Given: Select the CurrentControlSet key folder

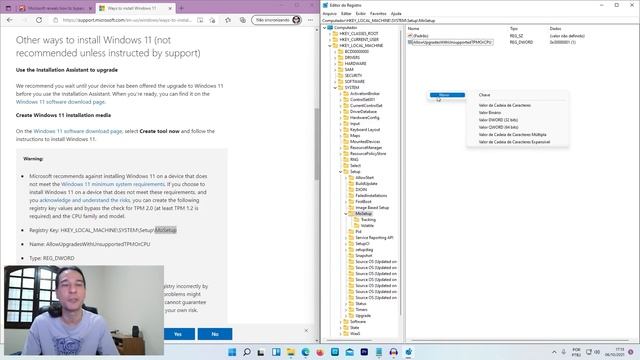Looking at the screenshot, I should click(x=363, y=106).
